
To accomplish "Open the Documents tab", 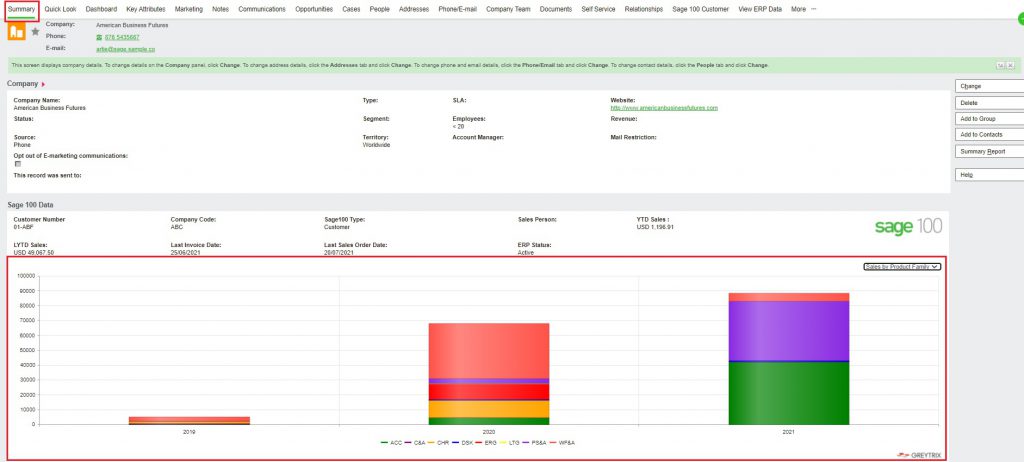I will 556,9.
